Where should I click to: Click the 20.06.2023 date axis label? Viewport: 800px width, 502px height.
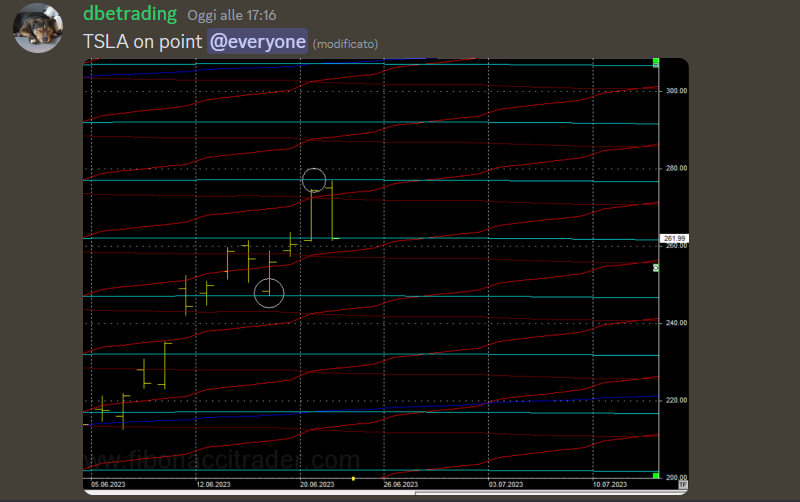point(317,485)
